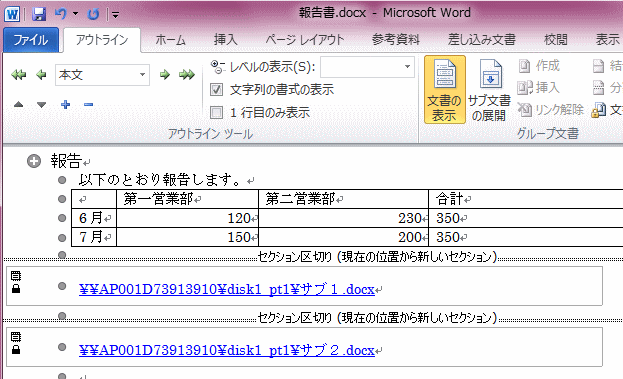Select the bullet marker beside サブ１.docx
The image size is (623, 379).
[62, 286]
